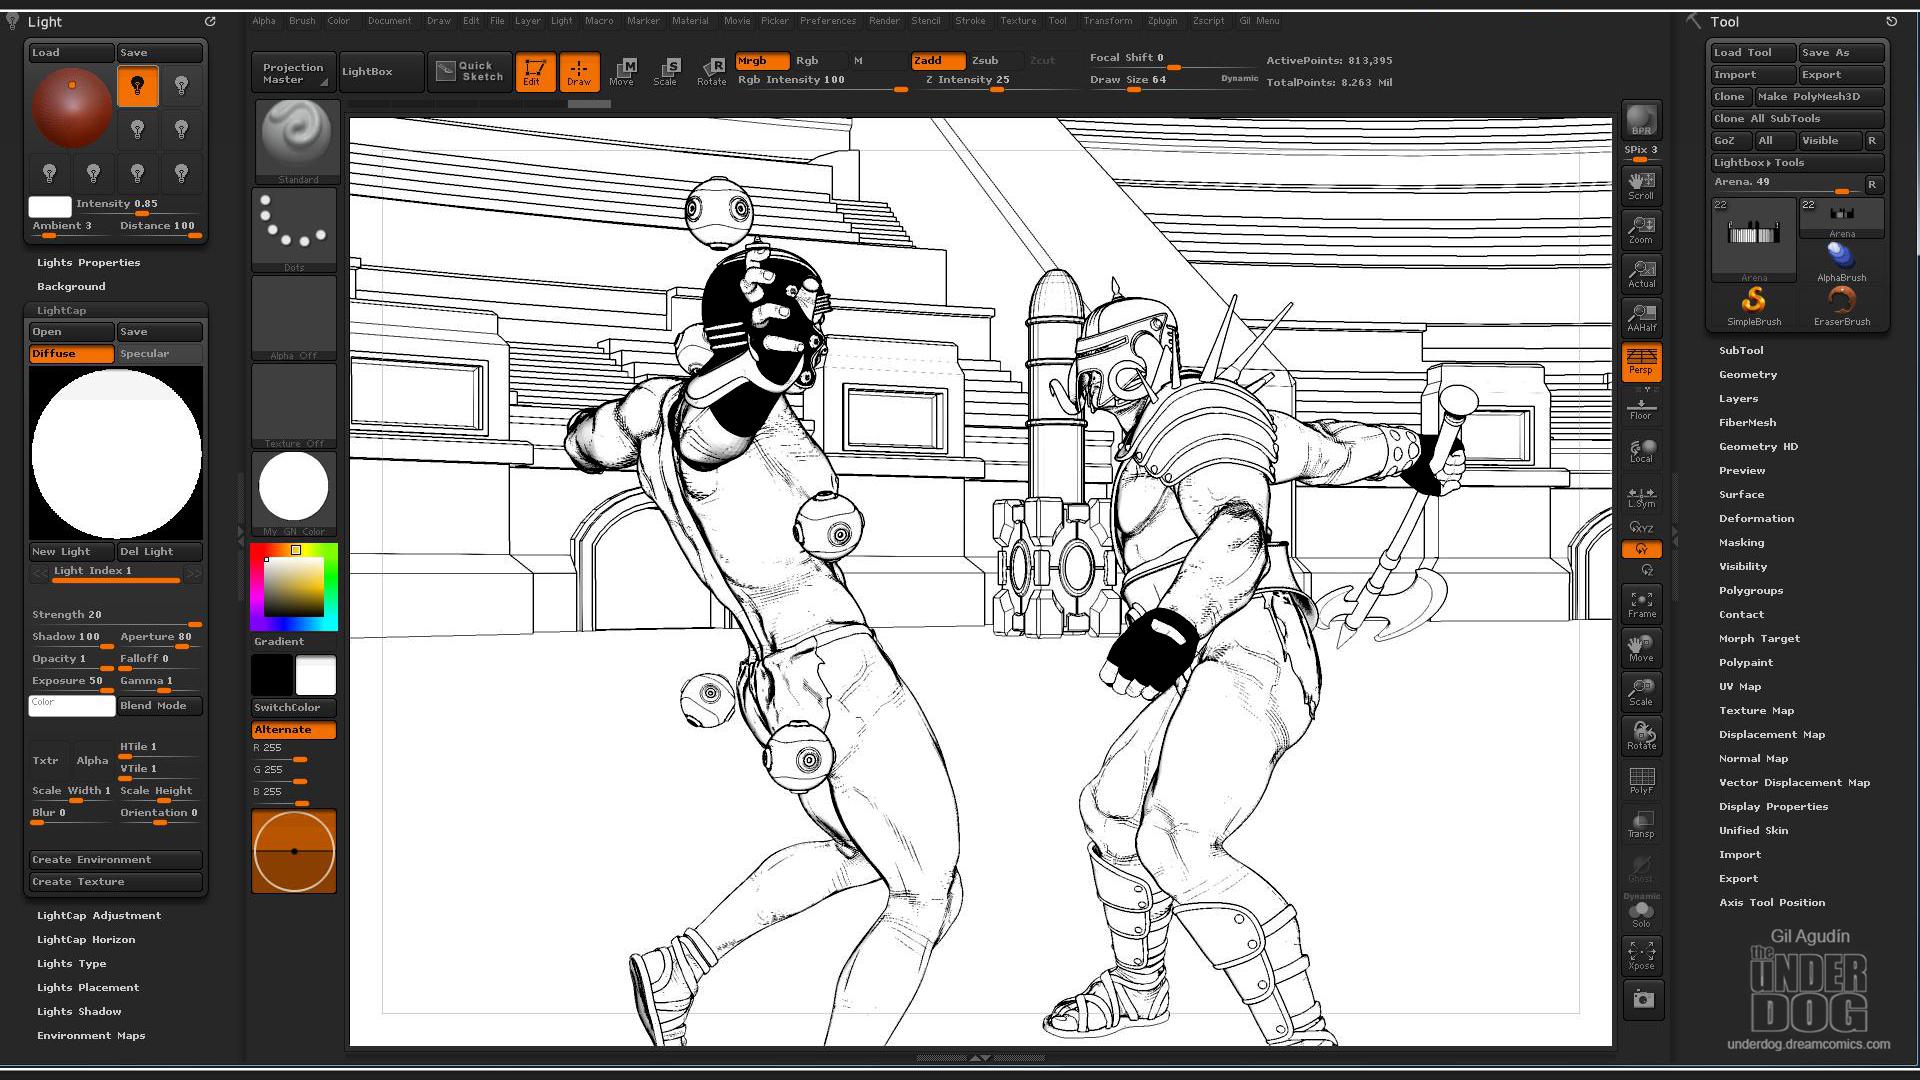Toggle PolyF polyframe display
Viewport: 1920px width, 1080px height.
point(1641,779)
